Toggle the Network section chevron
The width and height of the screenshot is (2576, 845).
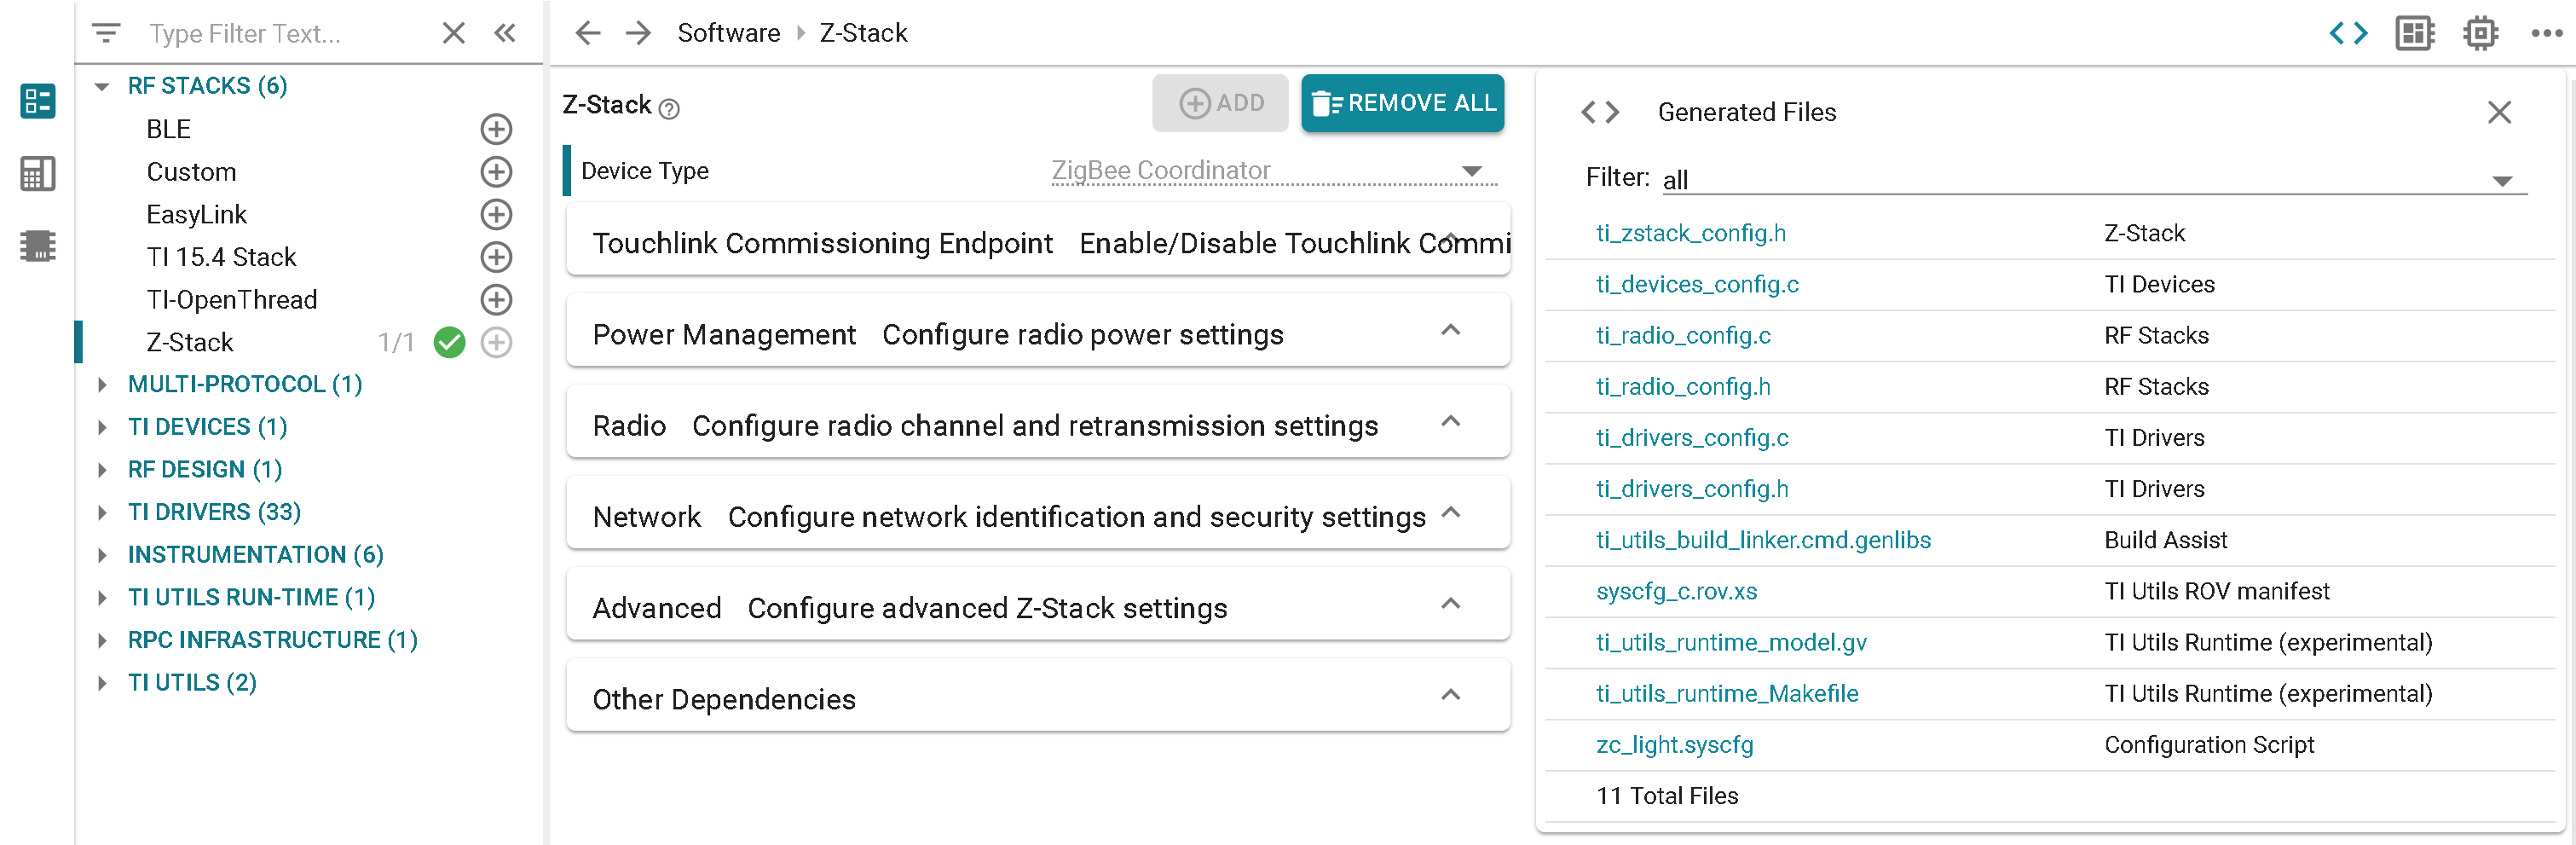(x=1450, y=512)
